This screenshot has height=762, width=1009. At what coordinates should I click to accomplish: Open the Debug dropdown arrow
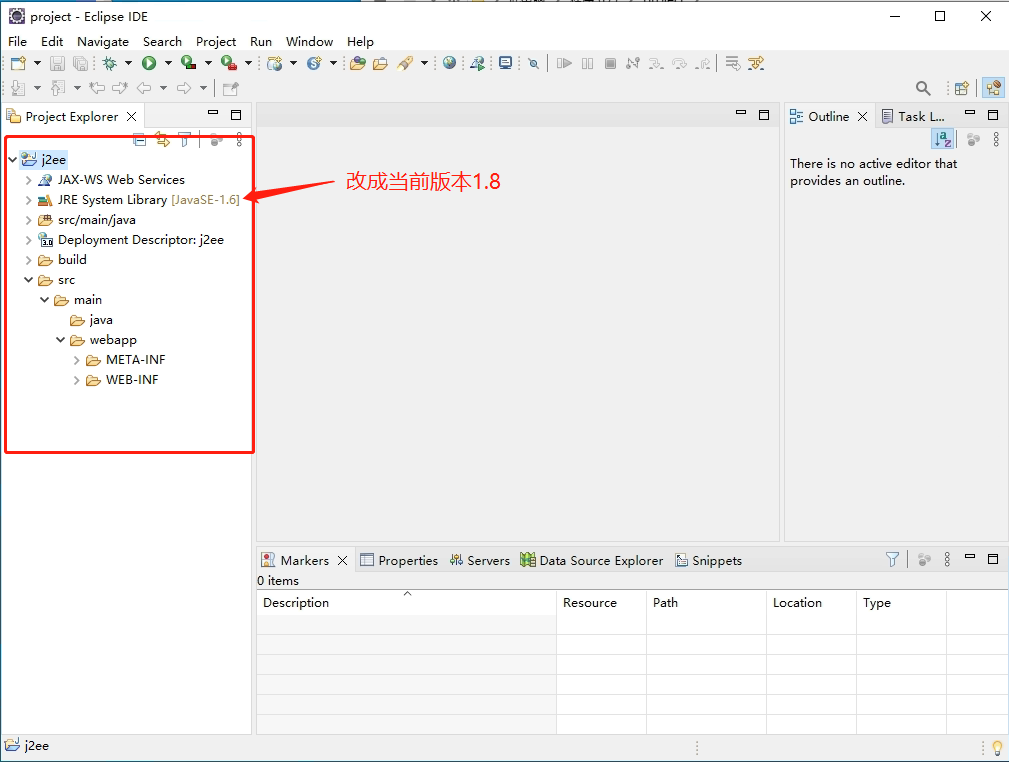tap(128, 63)
